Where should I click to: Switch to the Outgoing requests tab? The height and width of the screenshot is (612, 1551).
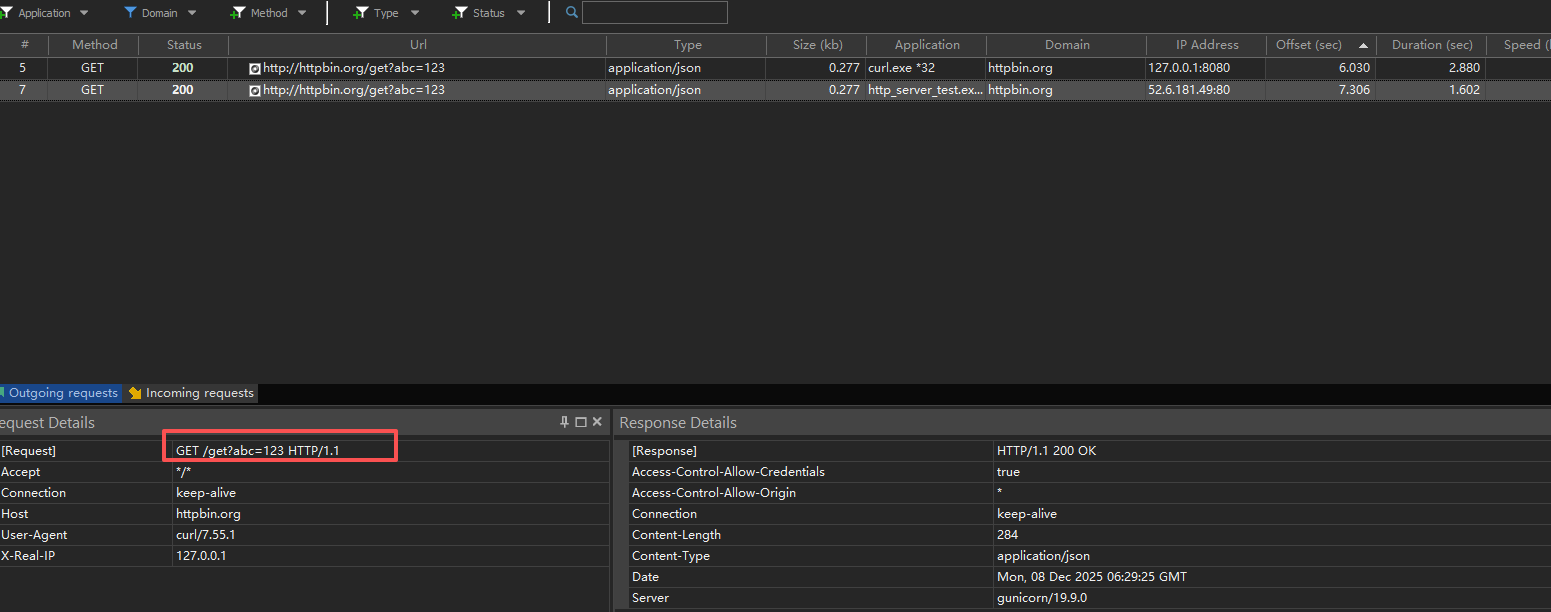[60, 393]
